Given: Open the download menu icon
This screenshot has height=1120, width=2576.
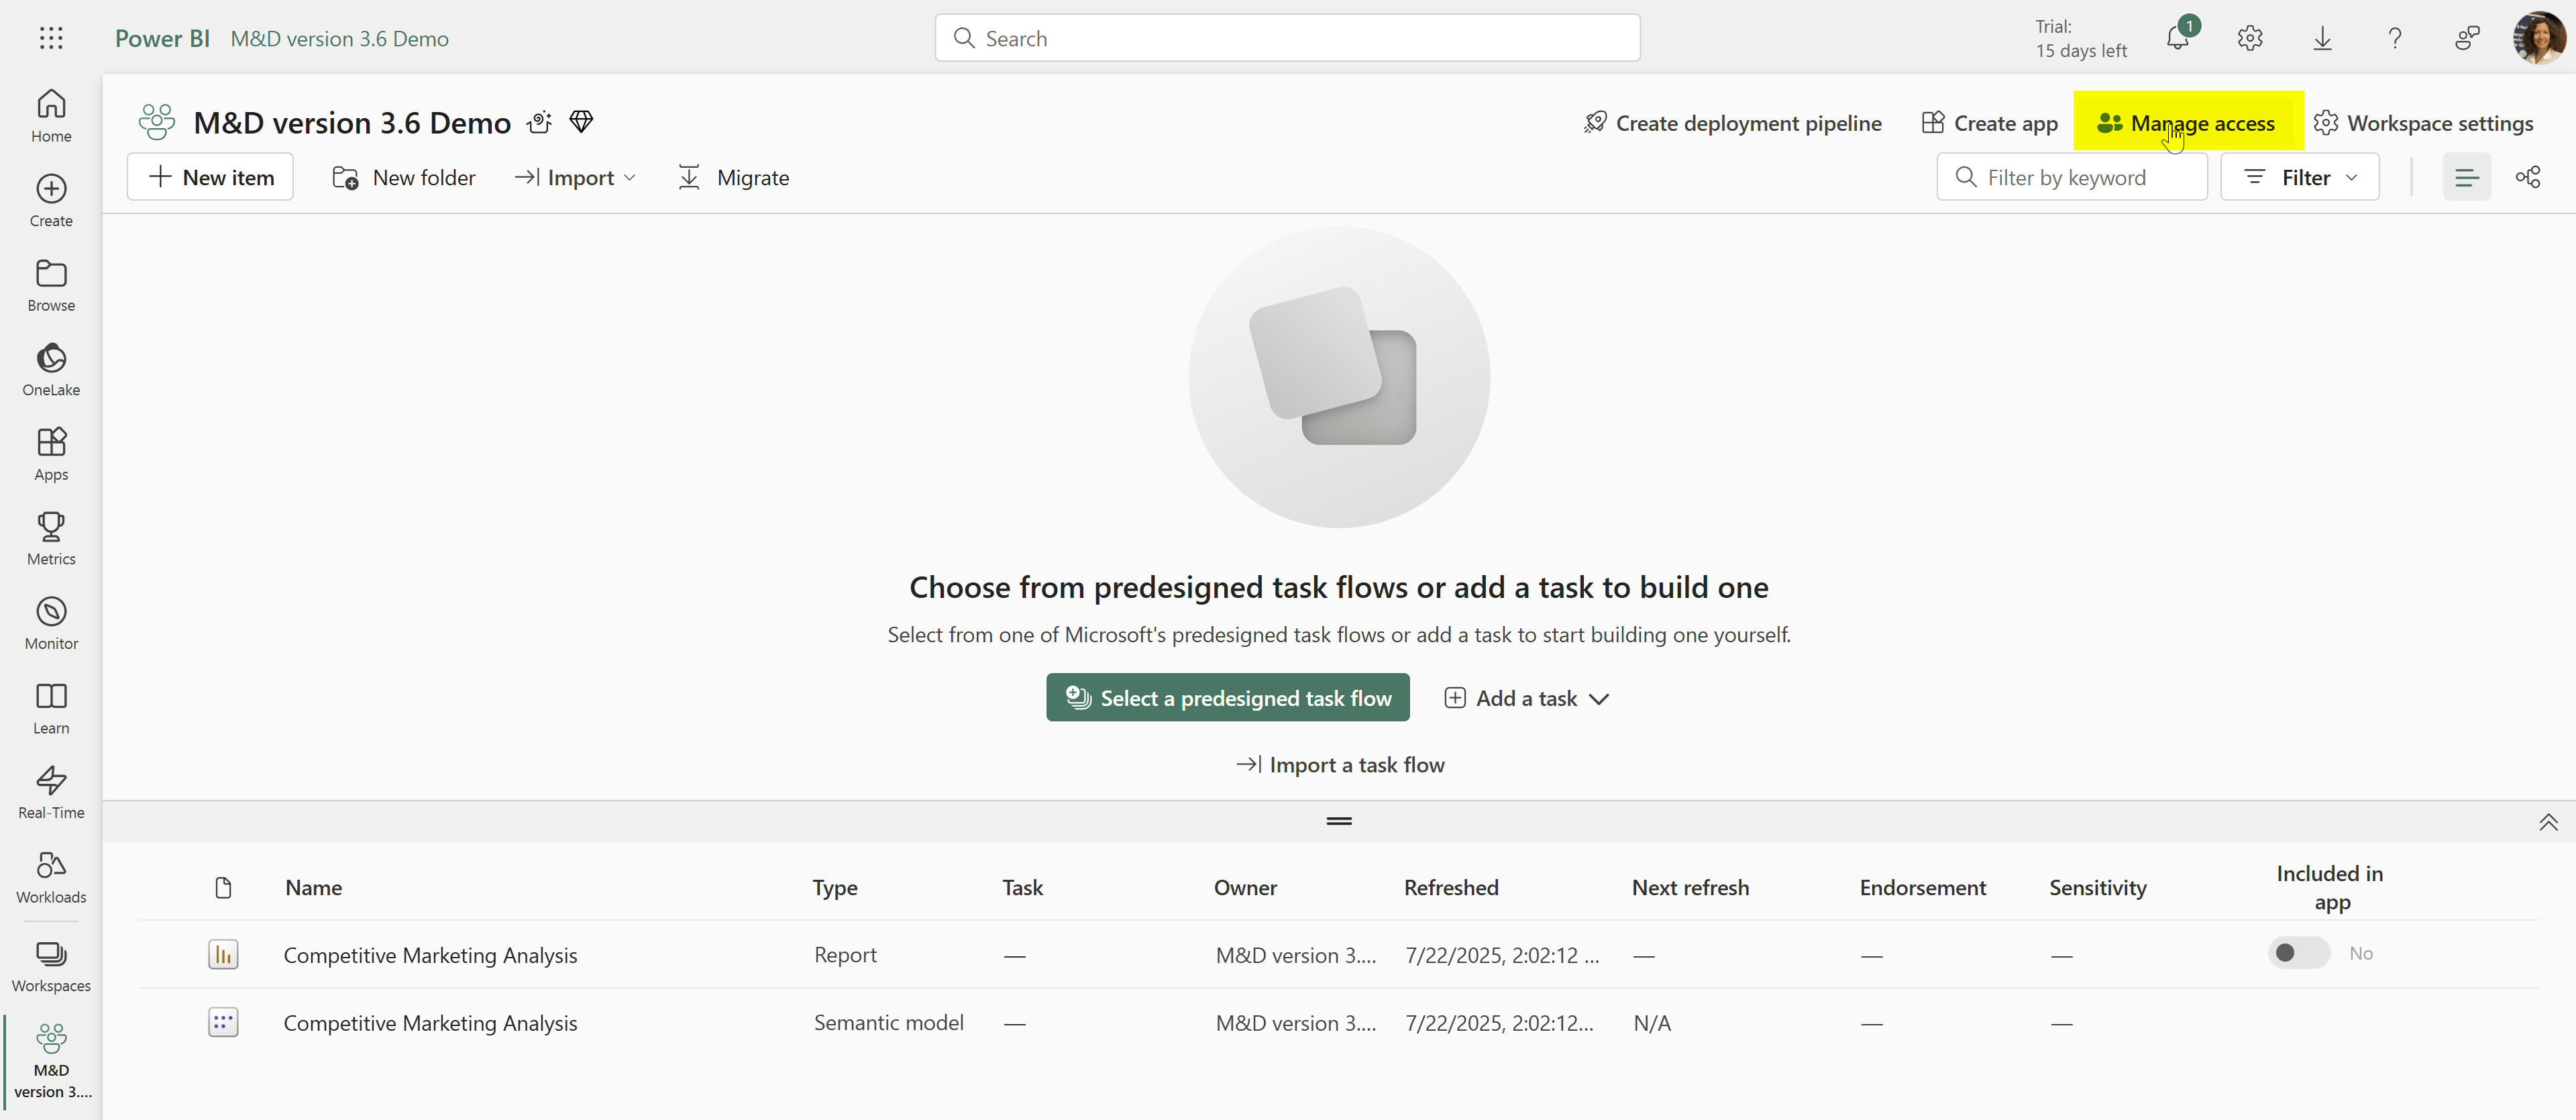Looking at the screenshot, I should [2322, 38].
